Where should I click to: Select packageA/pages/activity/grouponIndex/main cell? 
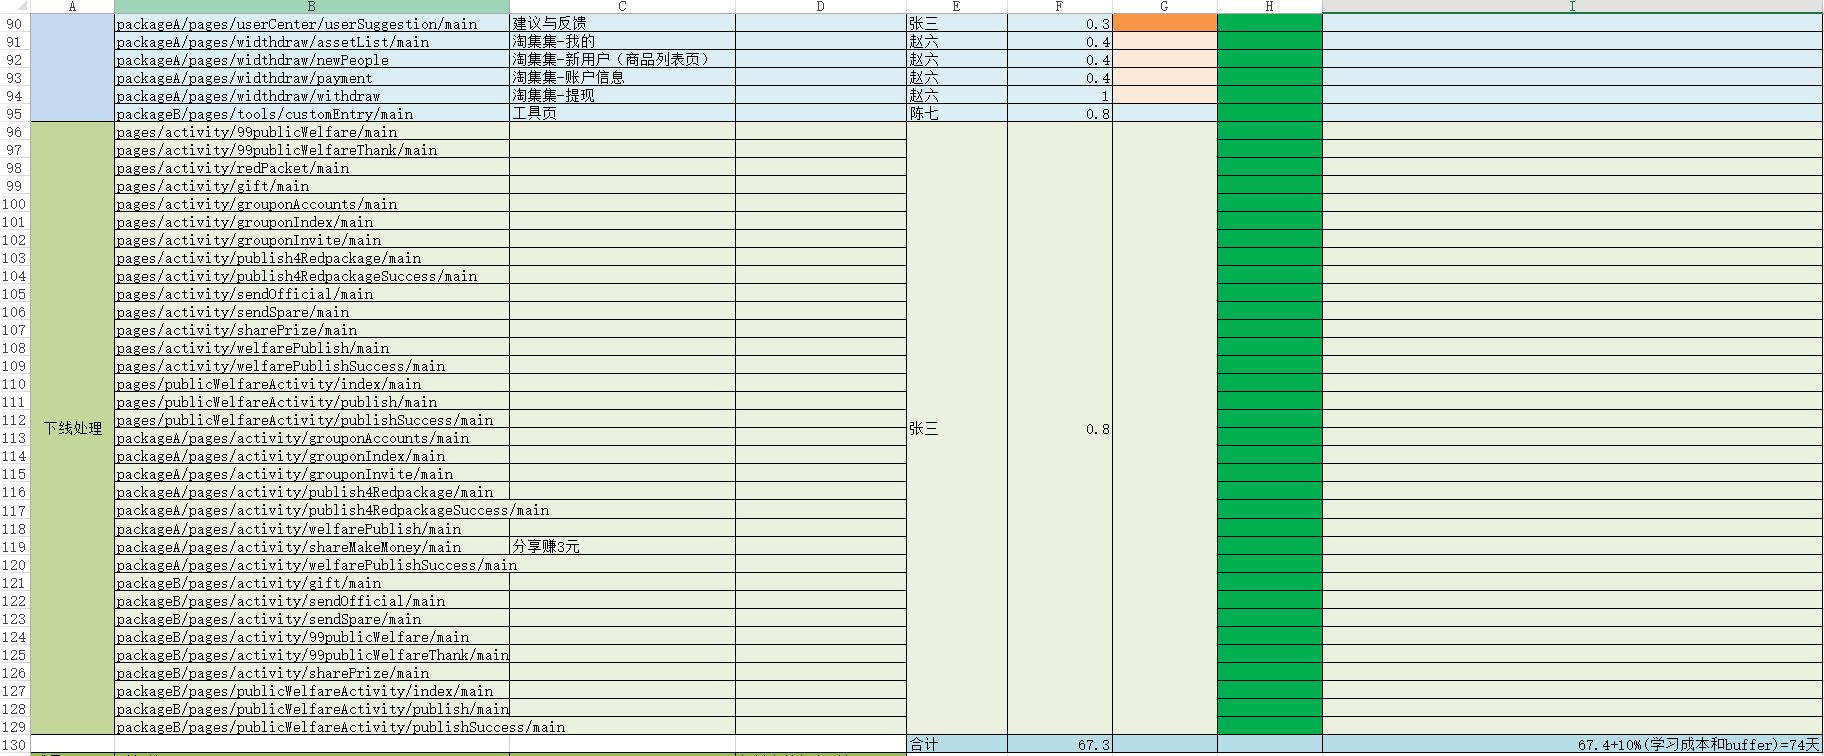[x=312, y=455]
